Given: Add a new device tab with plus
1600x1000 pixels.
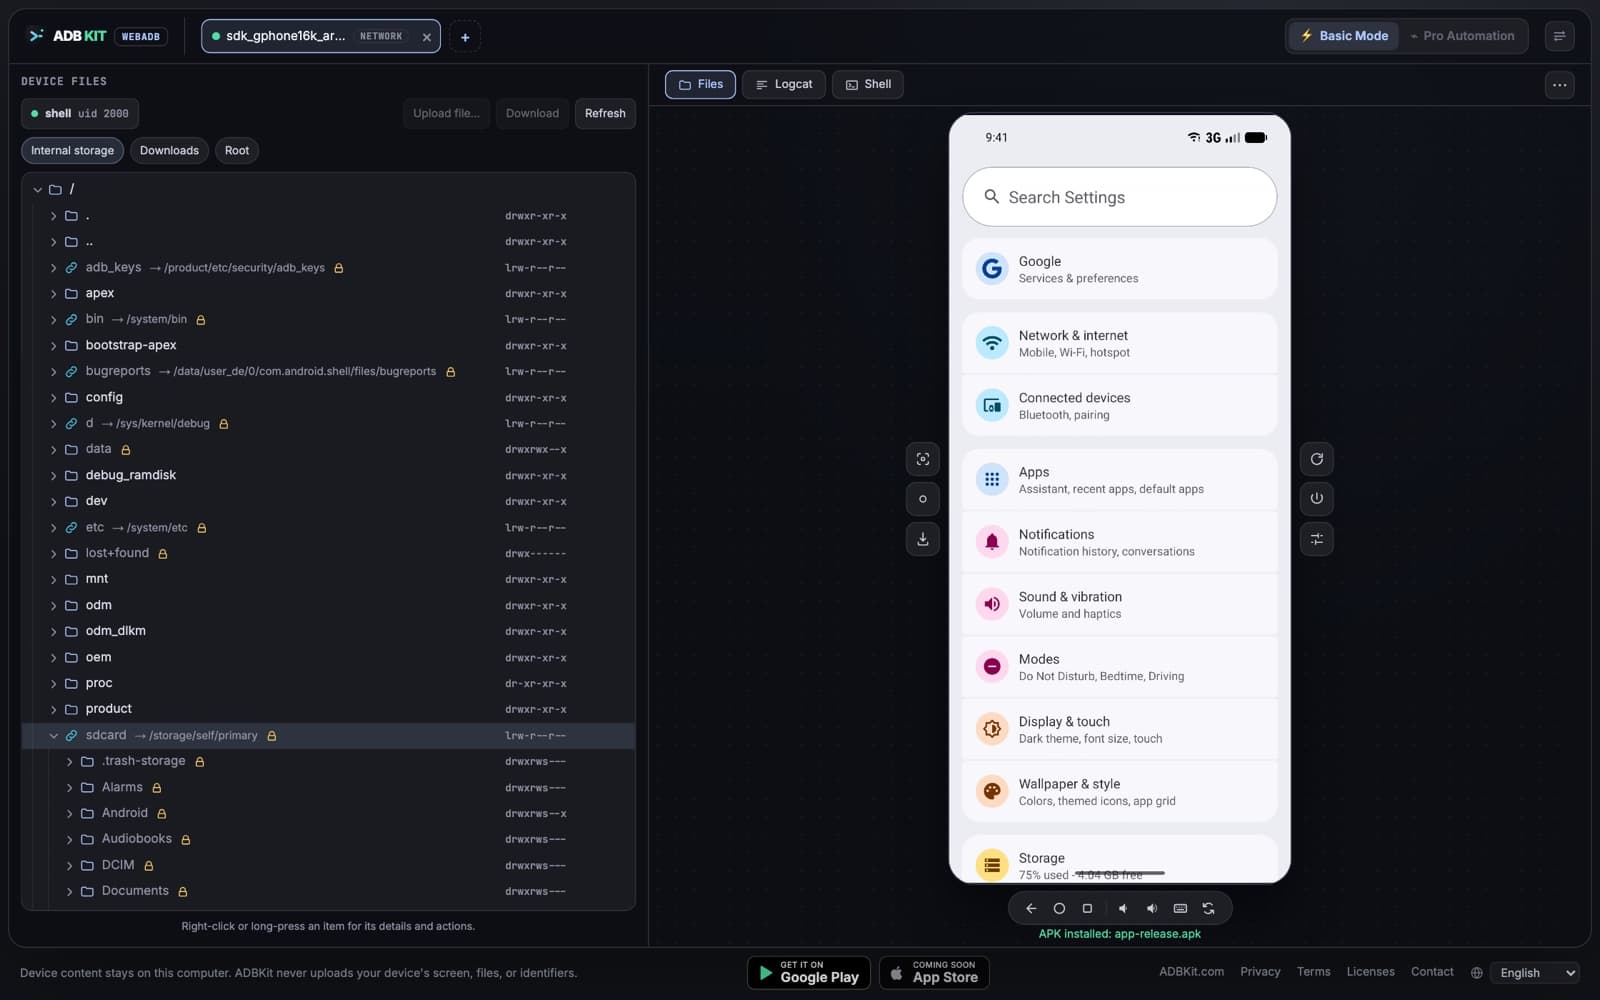Looking at the screenshot, I should point(465,37).
